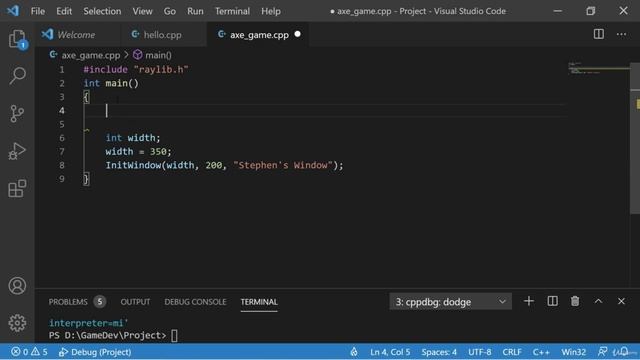Click the closing brace on line 9
The height and width of the screenshot is (360, 640).
tap(86, 179)
